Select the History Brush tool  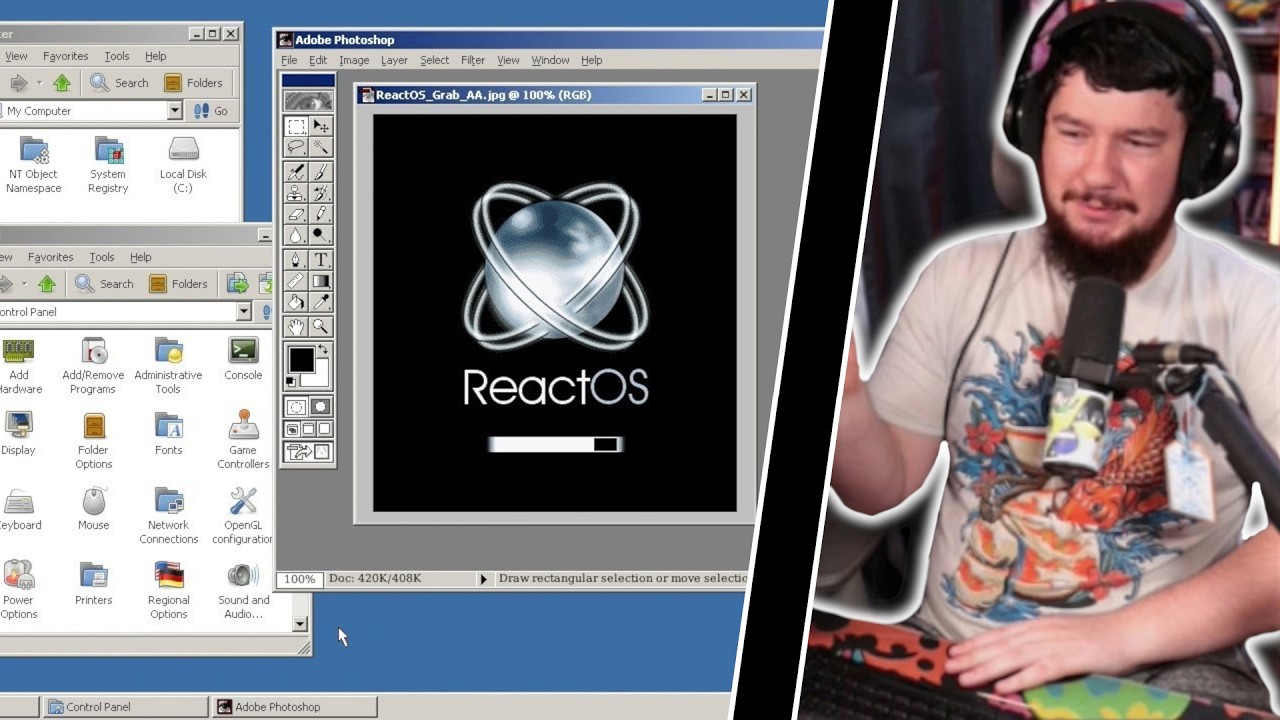[320, 192]
